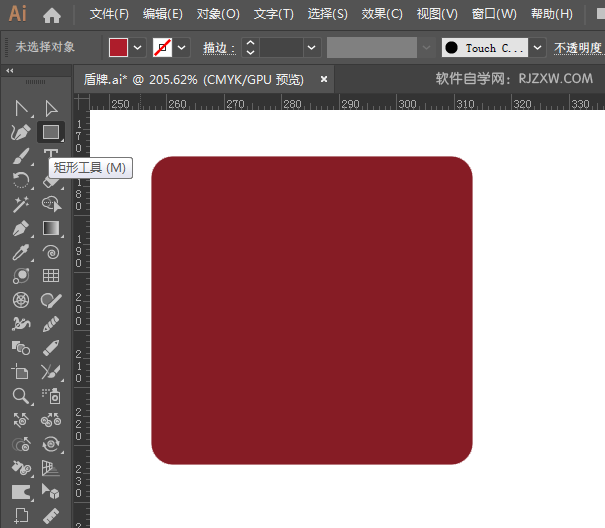Expand the stroke color dropdown arrow

182,47
